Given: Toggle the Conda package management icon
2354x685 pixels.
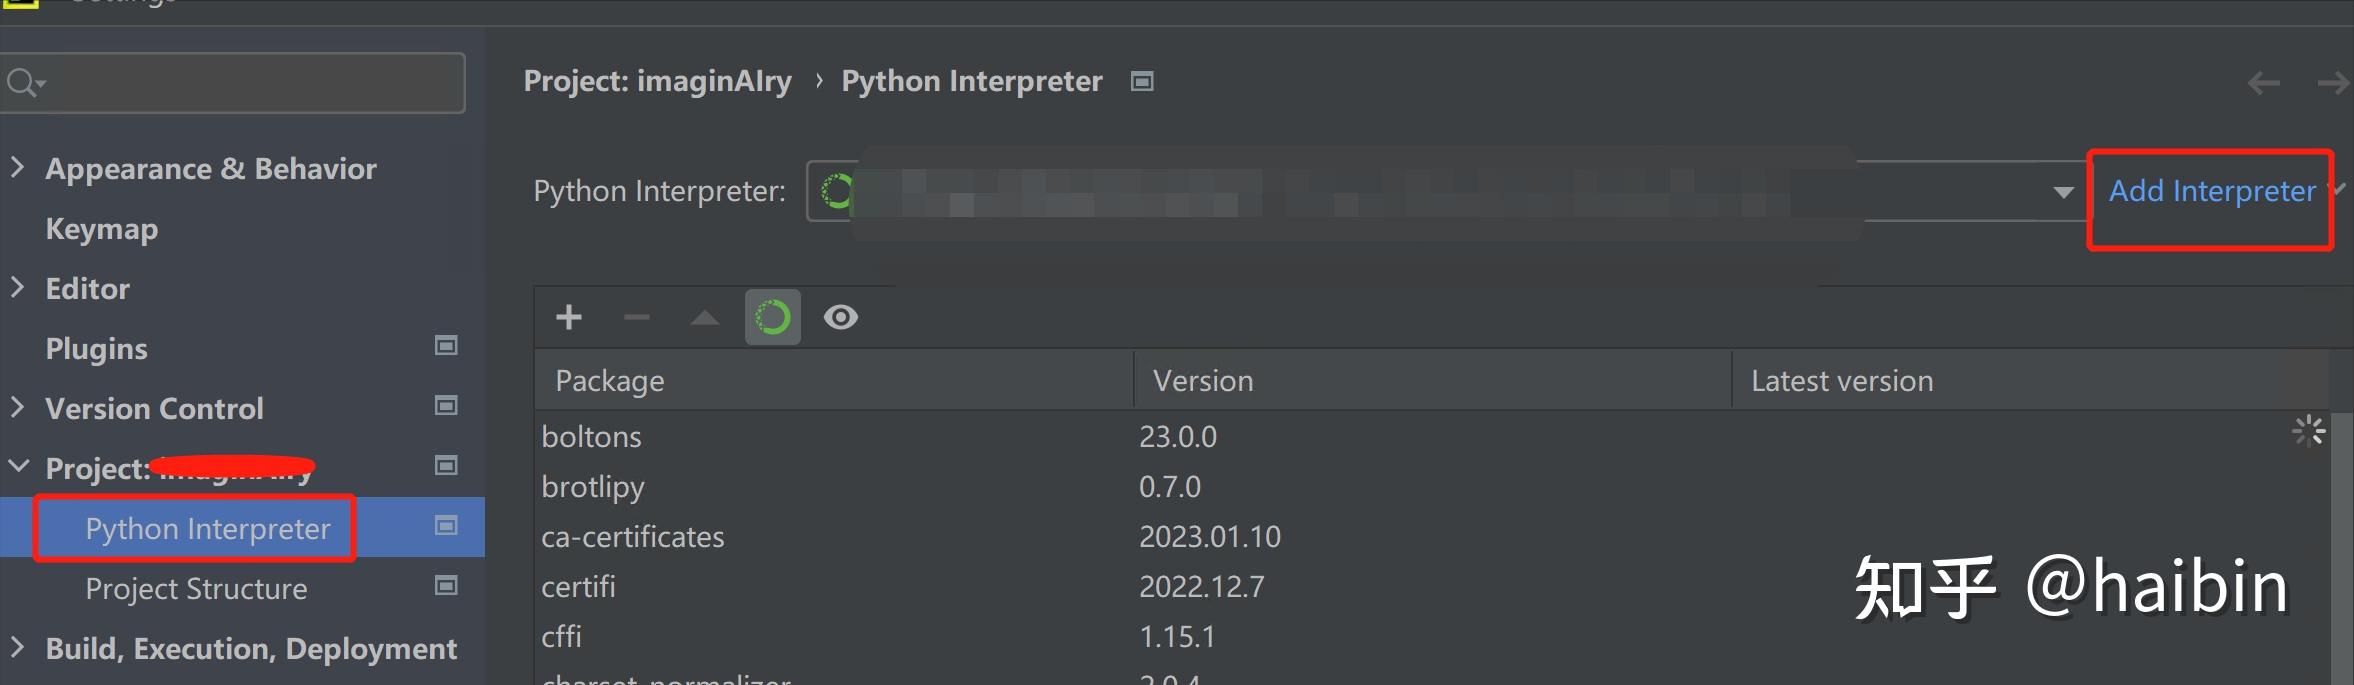Looking at the screenshot, I should point(773,317).
